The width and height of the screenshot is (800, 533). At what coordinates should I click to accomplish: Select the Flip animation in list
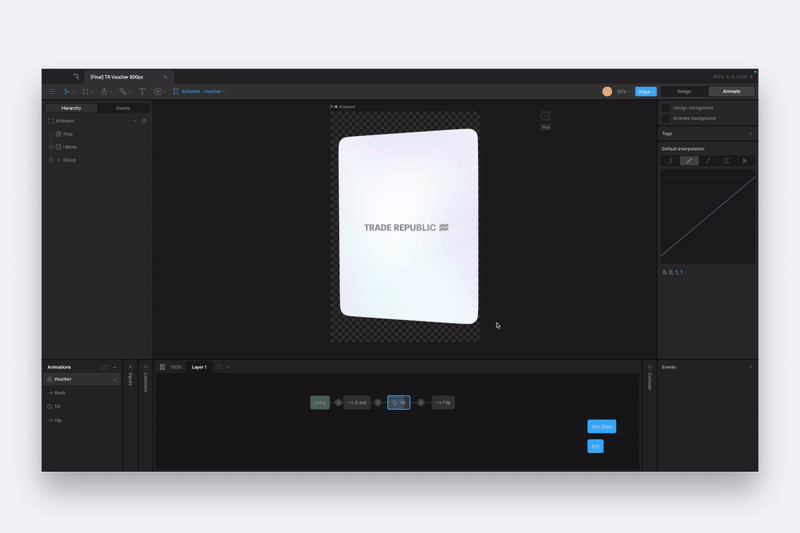82,420
